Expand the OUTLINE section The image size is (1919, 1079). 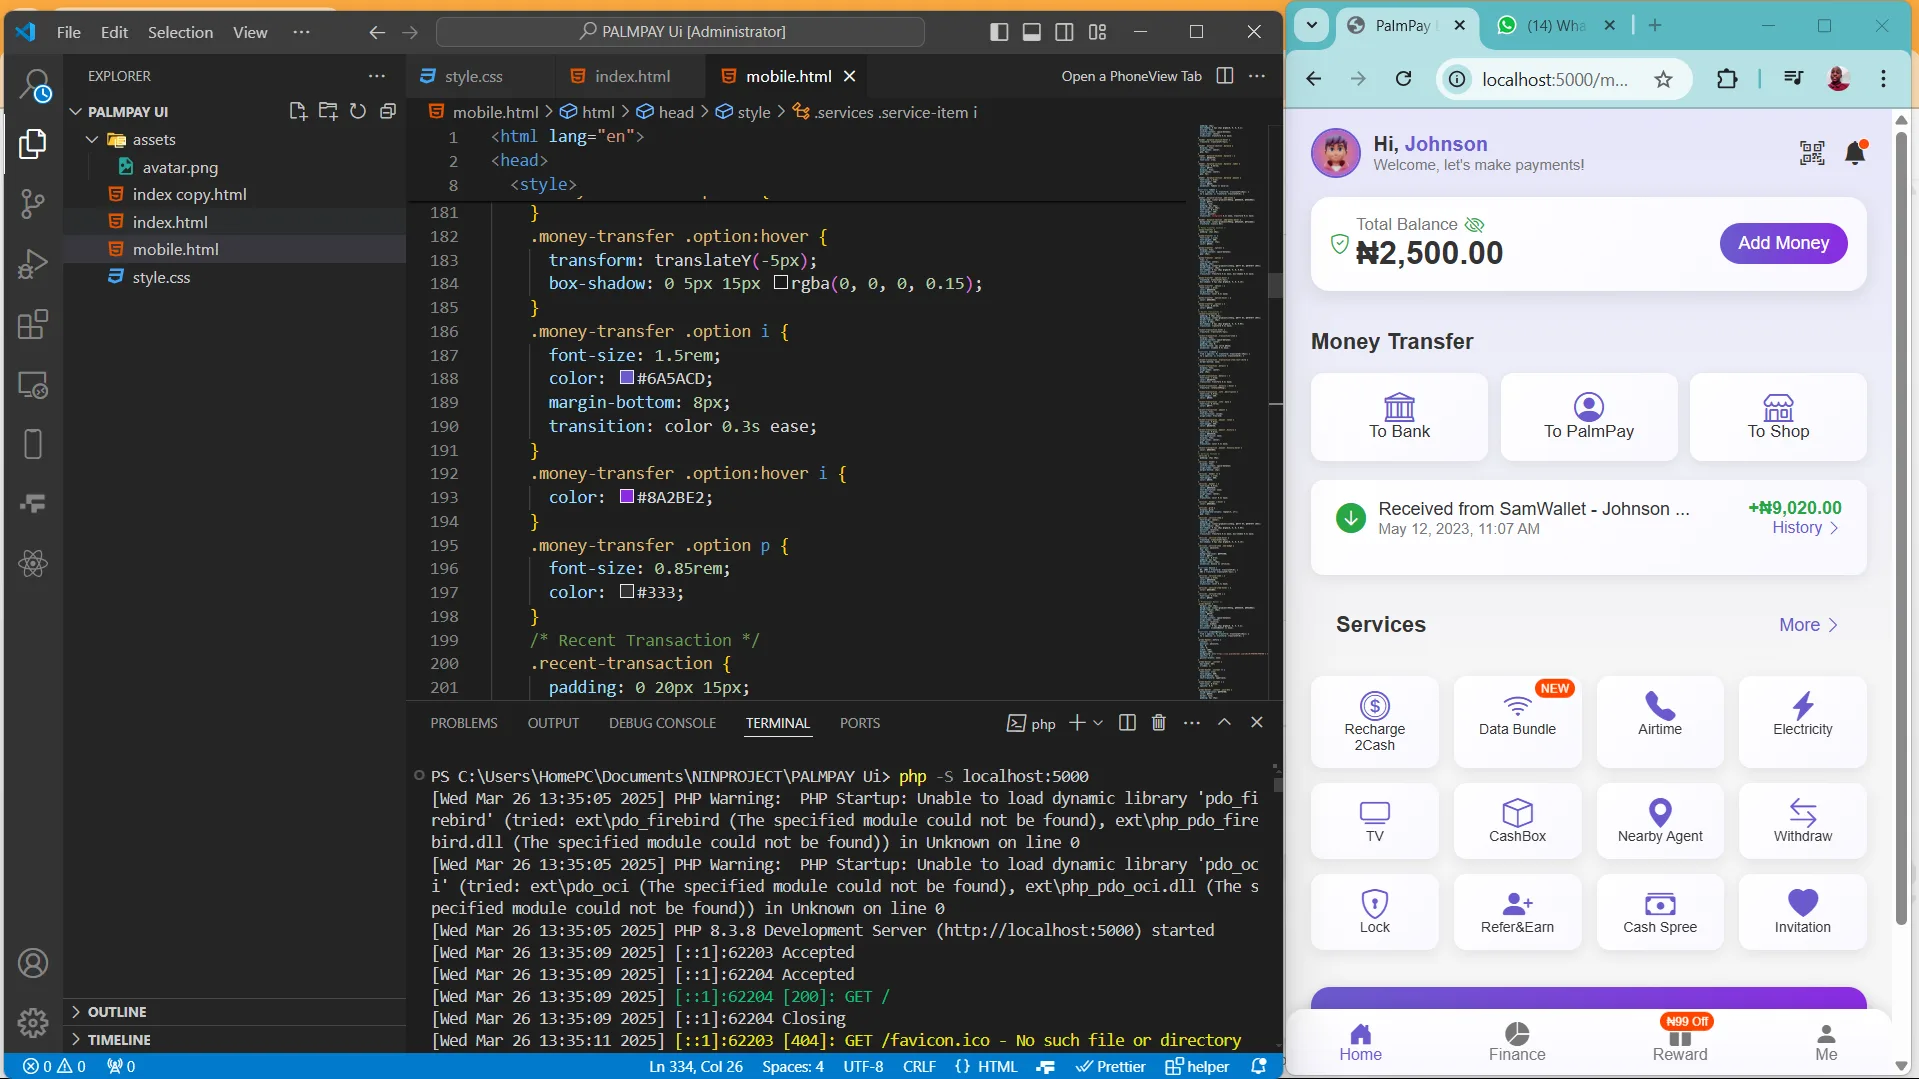[x=76, y=1012]
